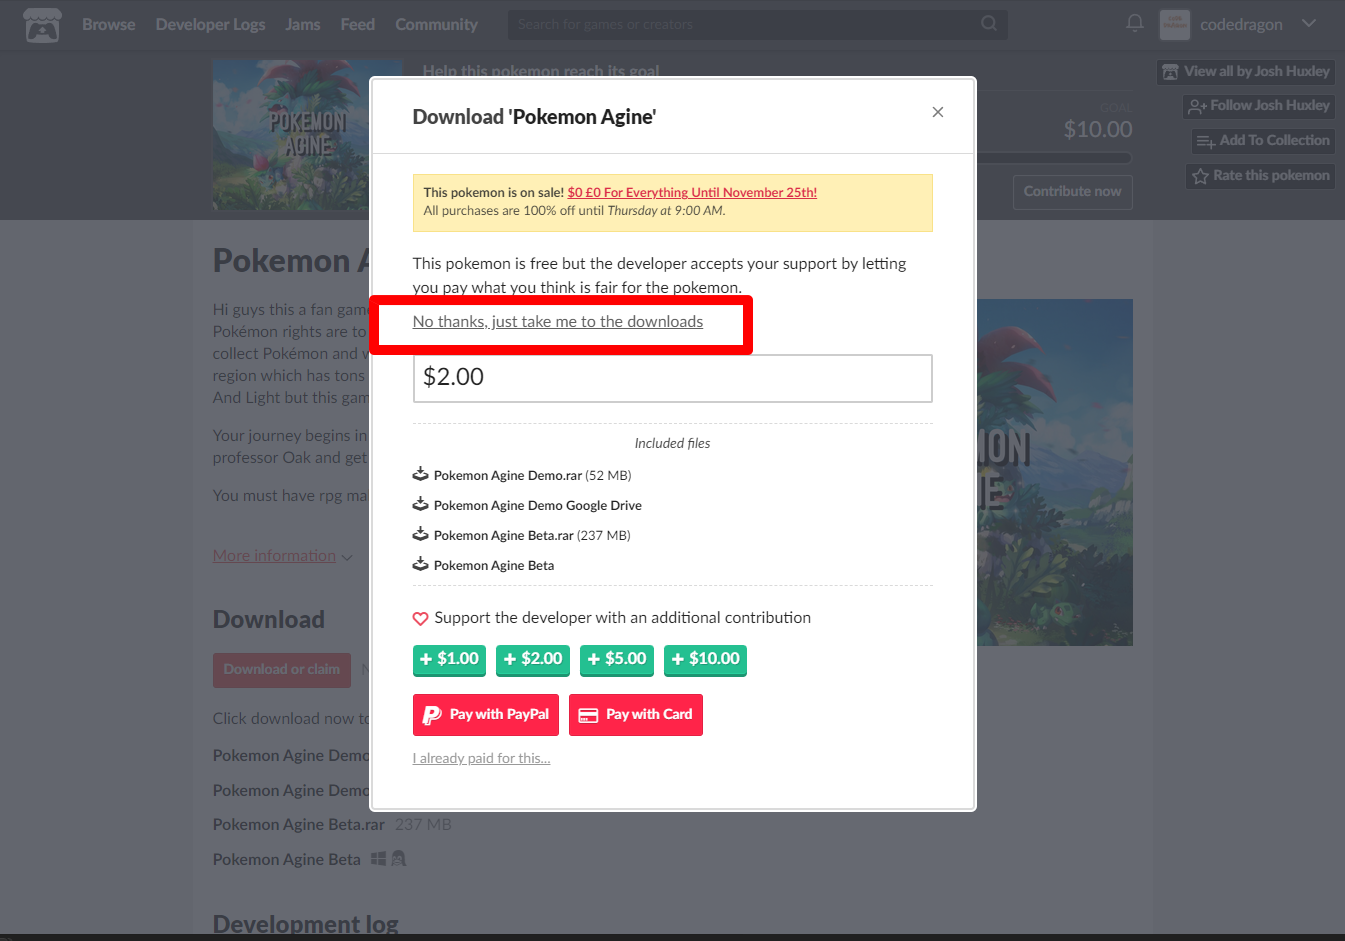1345x941 pixels.
Task: Open the Browse menu
Action: (x=109, y=24)
